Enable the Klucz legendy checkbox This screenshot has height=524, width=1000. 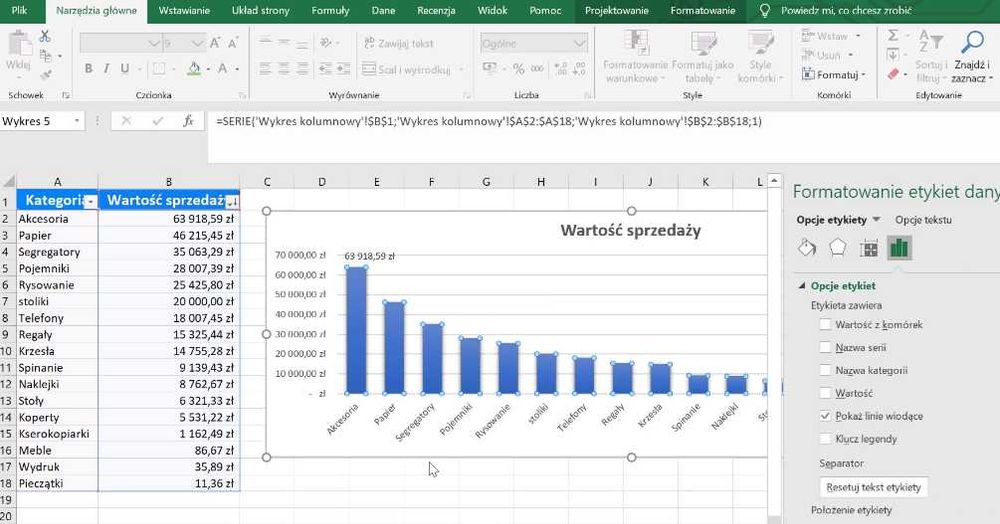click(x=825, y=439)
